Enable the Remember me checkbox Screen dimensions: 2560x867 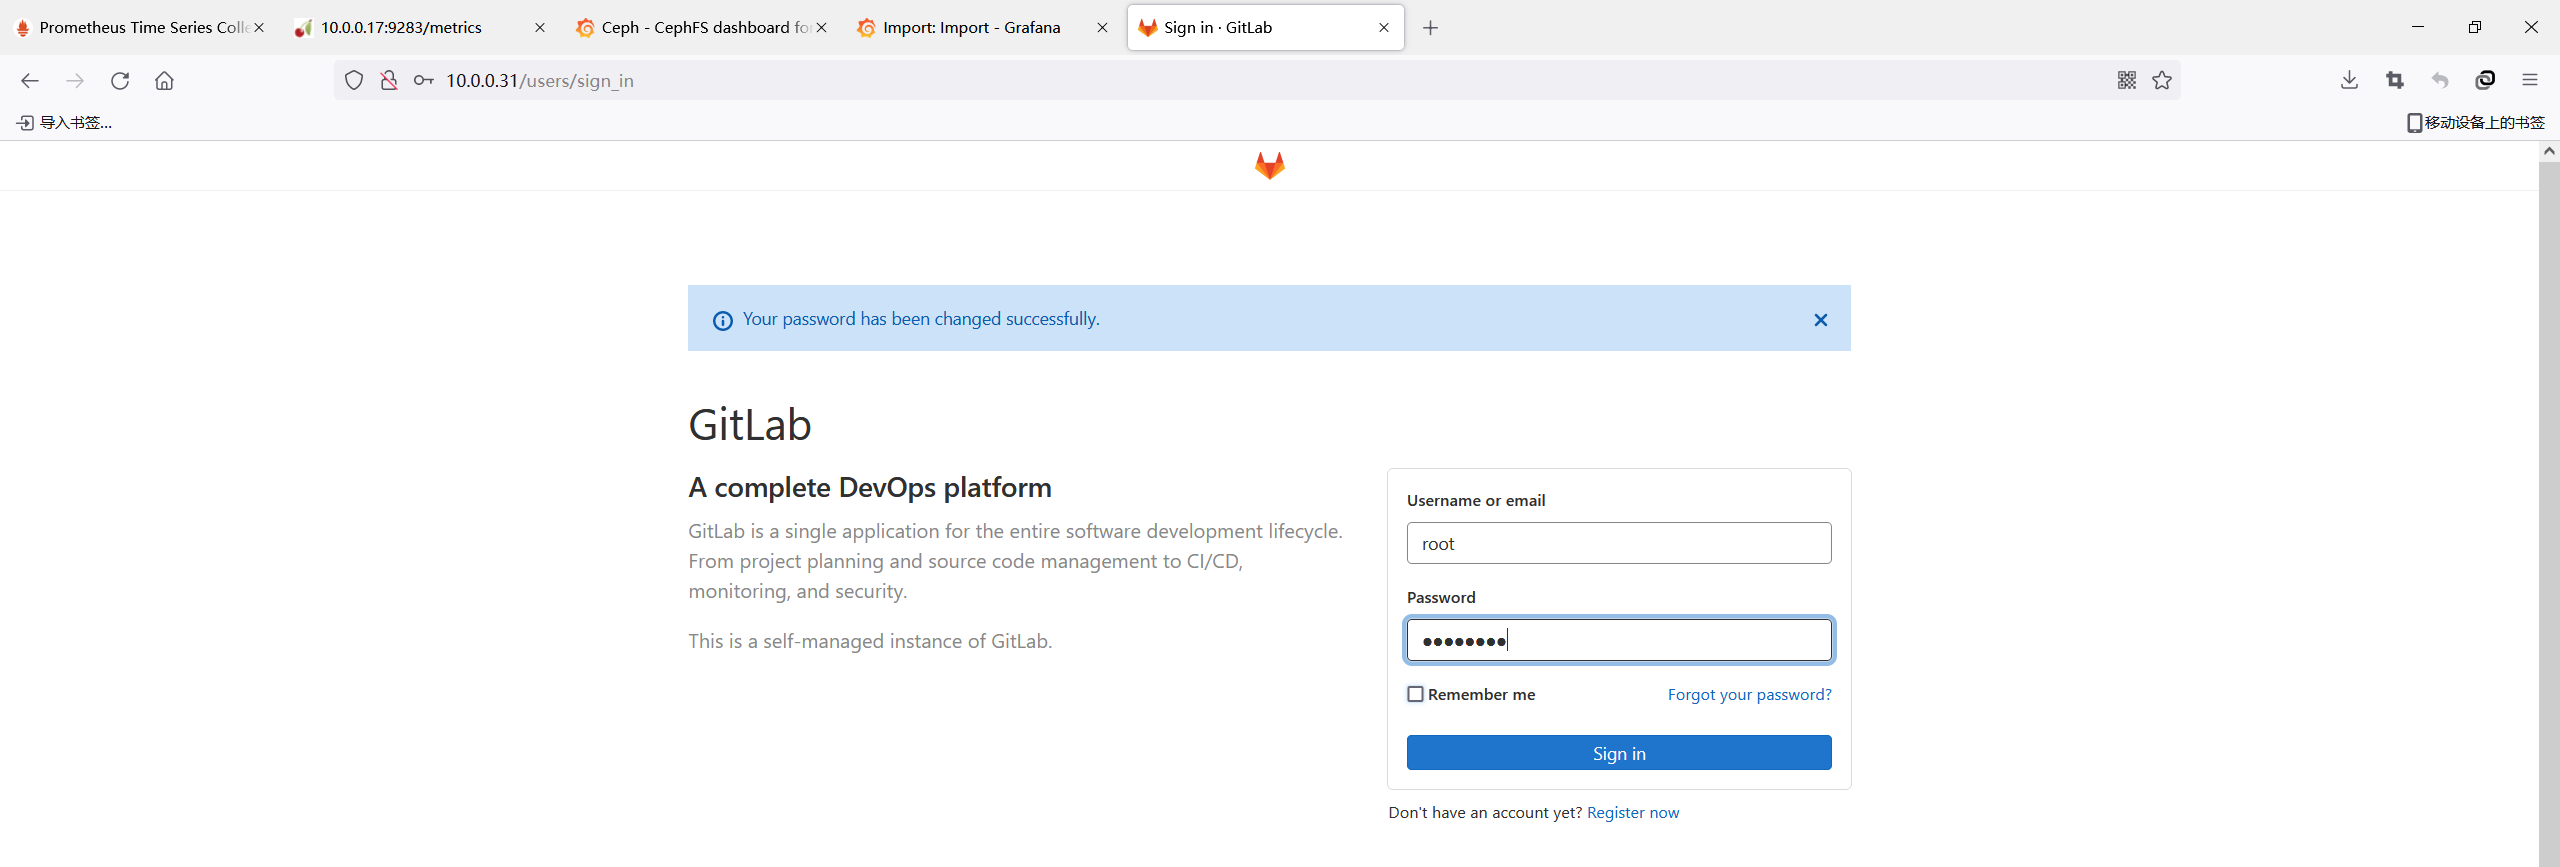click(x=1415, y=694)
